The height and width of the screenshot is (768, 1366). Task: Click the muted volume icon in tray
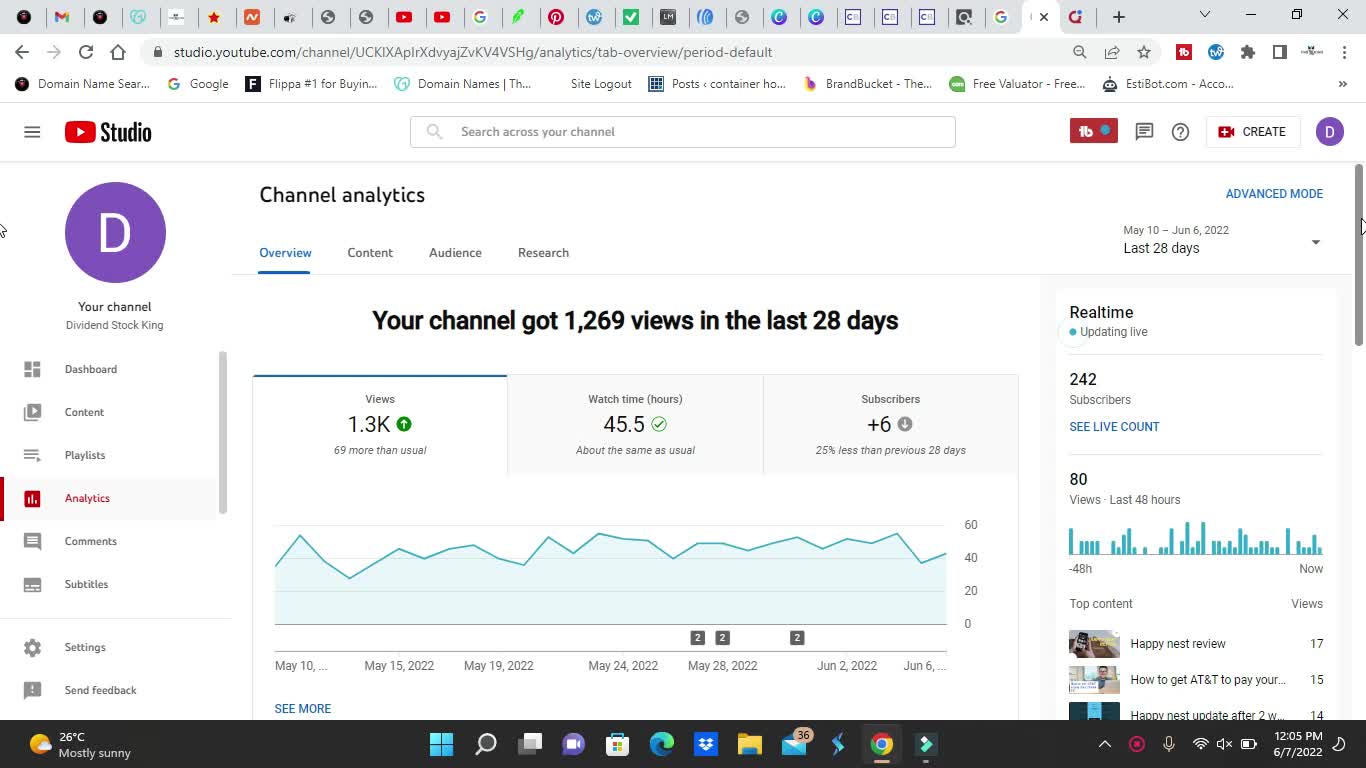pyautogui.click(x=1224, y=744)
